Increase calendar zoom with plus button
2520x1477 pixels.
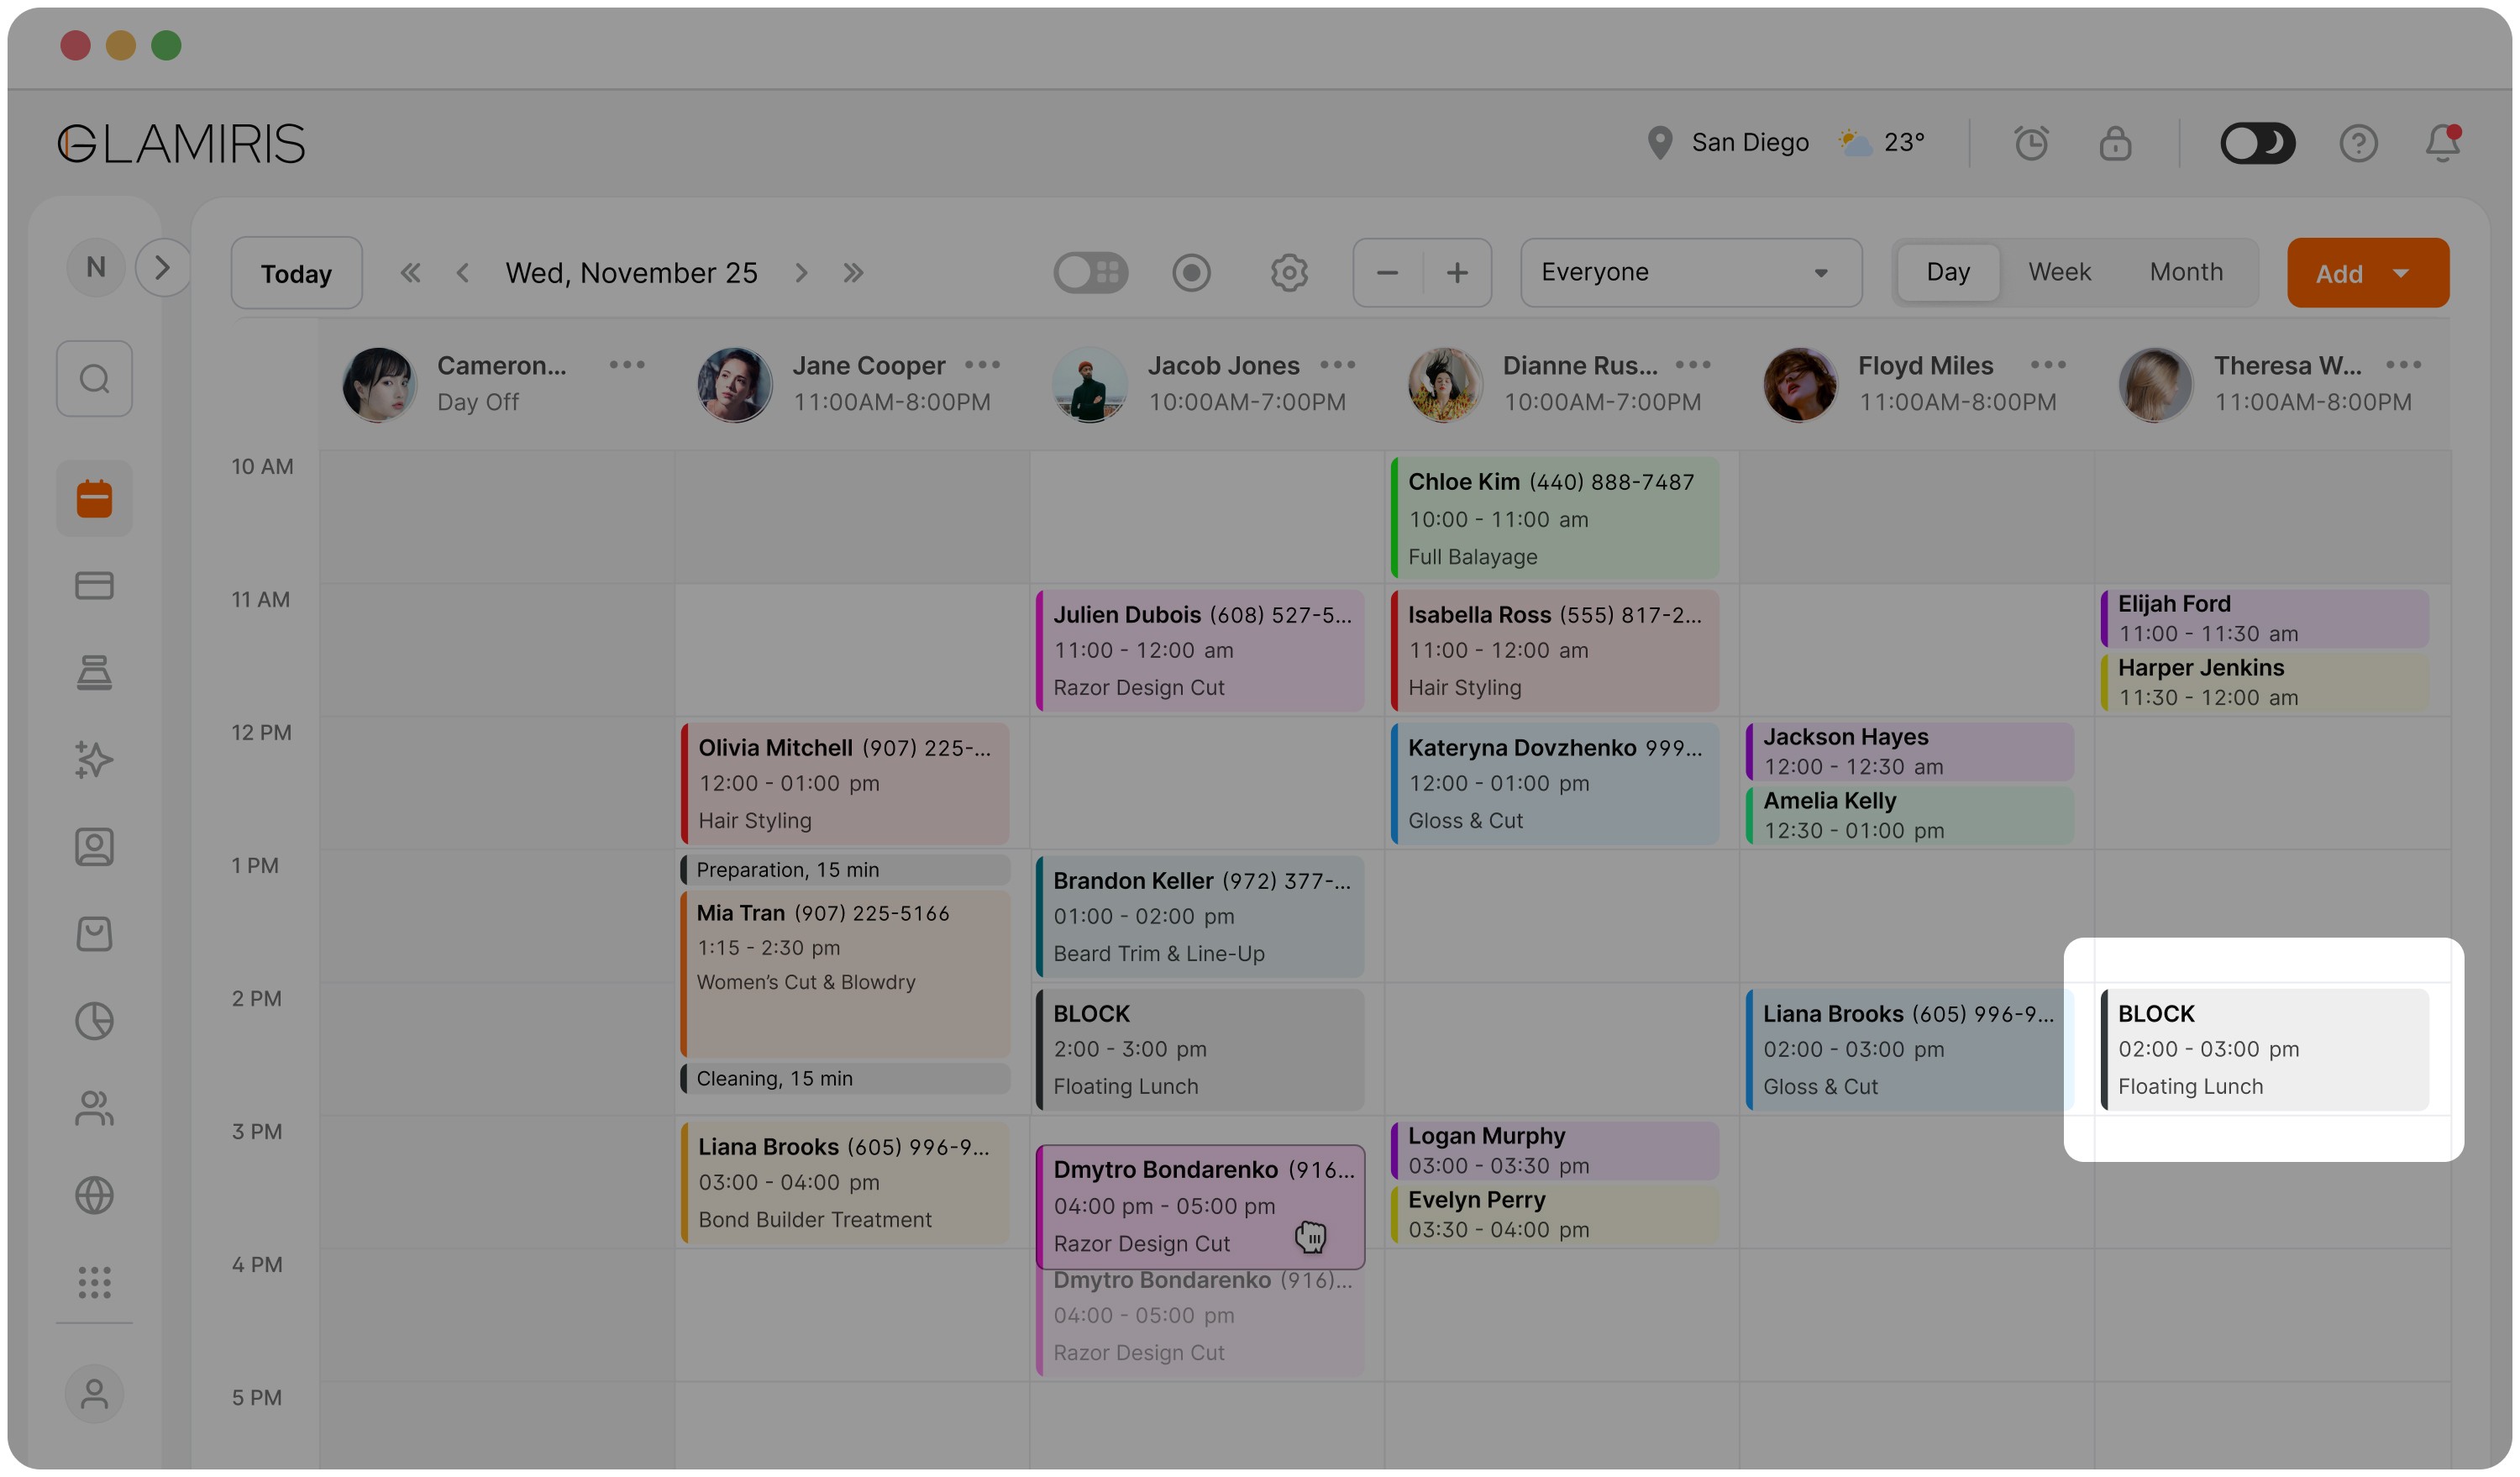[1457, 272]
